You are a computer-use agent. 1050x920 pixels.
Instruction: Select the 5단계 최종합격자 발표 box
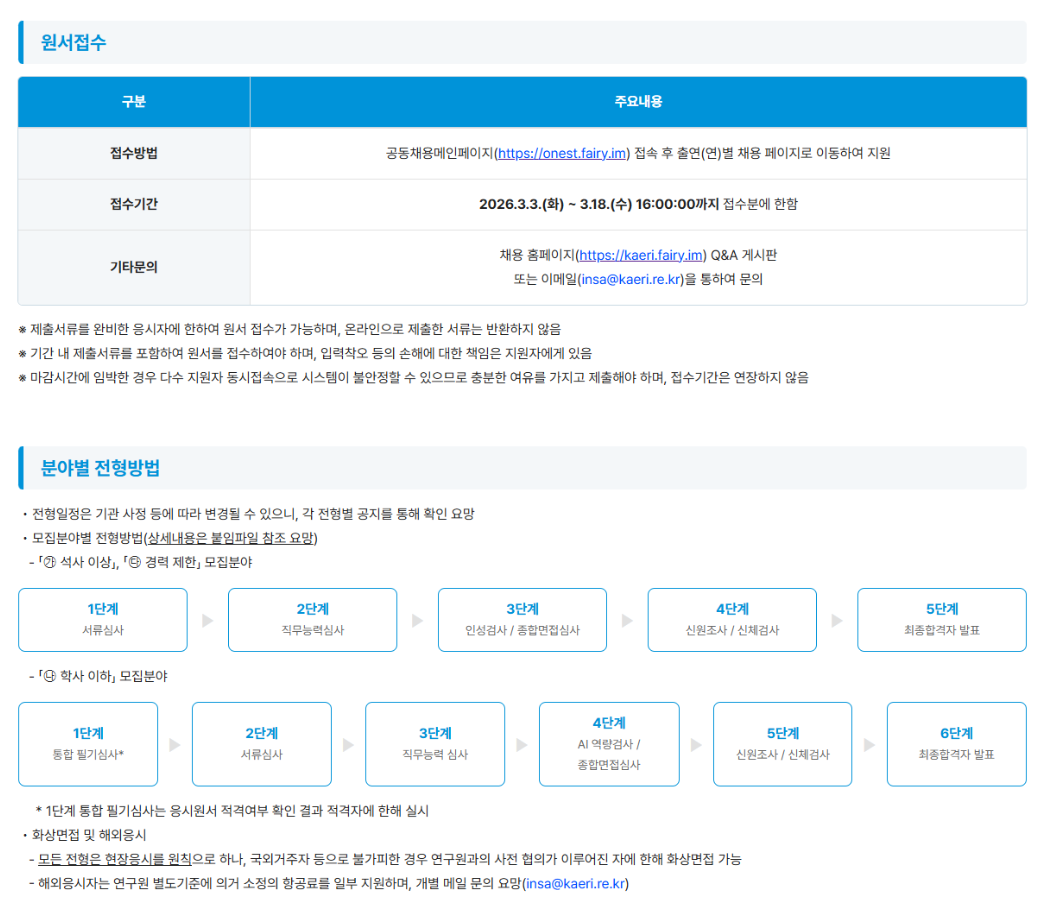click(941, 619)
